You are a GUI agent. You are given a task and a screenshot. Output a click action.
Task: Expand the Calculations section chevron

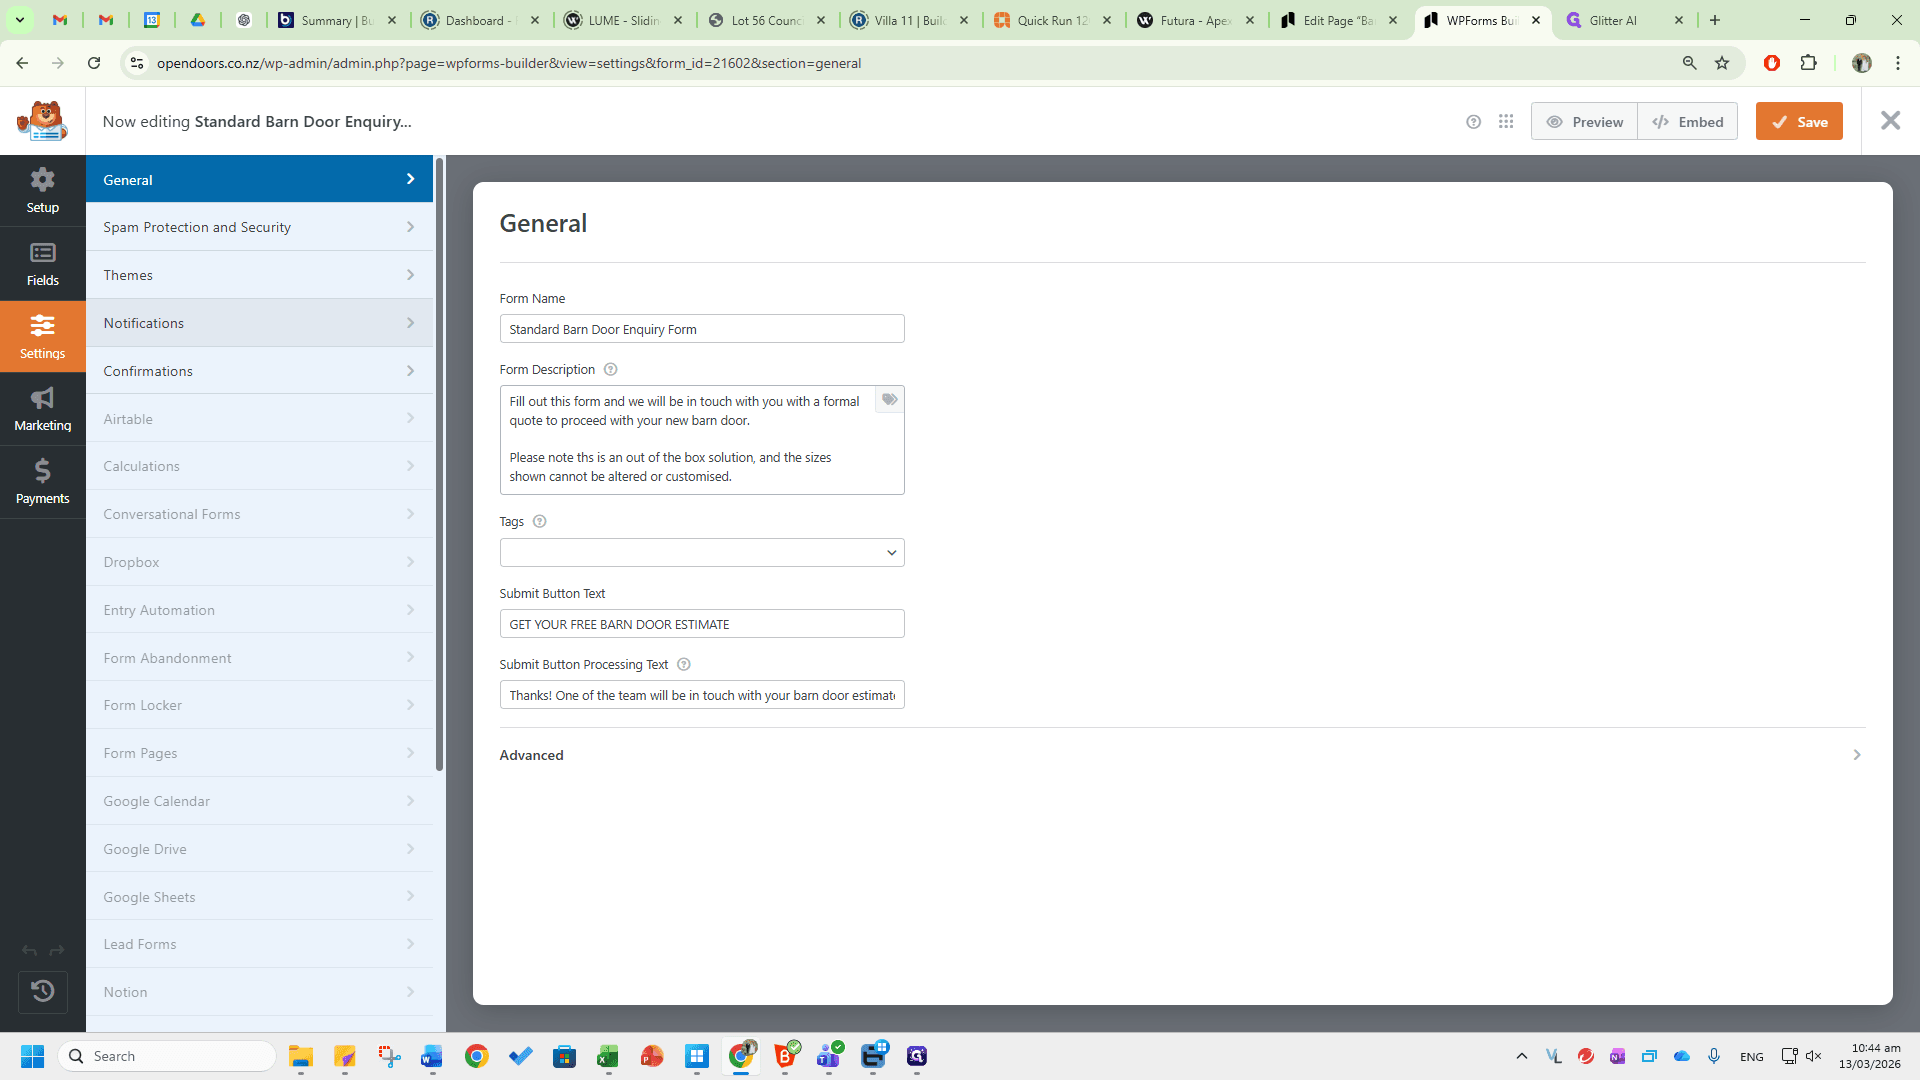pyautogui.click(x=410, y=466)
